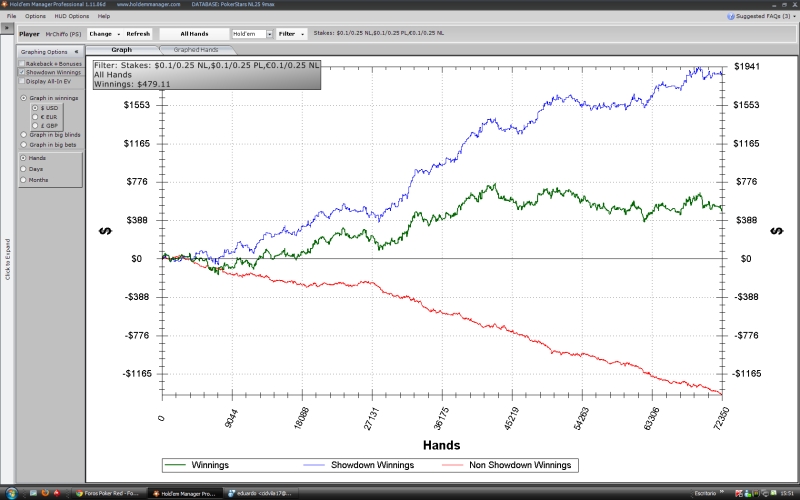Viewport: 800px width, 500px height.
Task: Select £ GBP currency radio
Action: click(35, 126)
